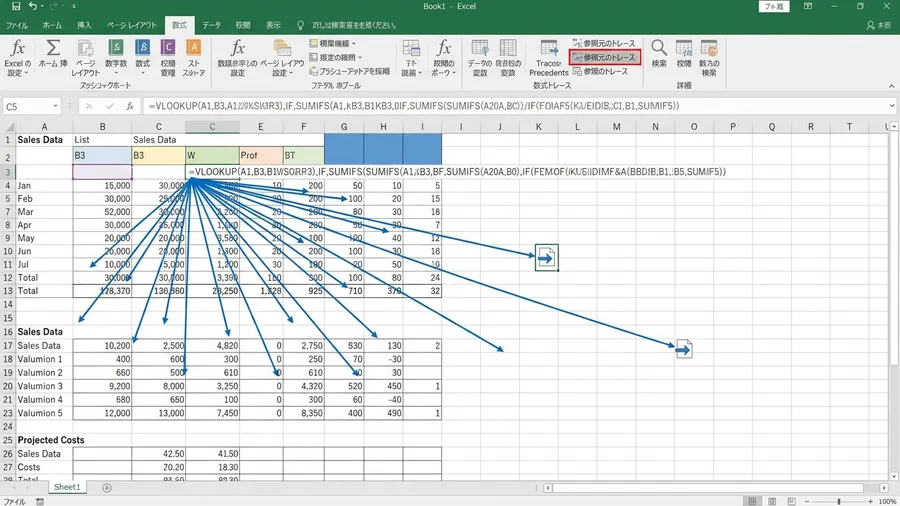Click the large Trace Precedents icon

click(549, 48)
